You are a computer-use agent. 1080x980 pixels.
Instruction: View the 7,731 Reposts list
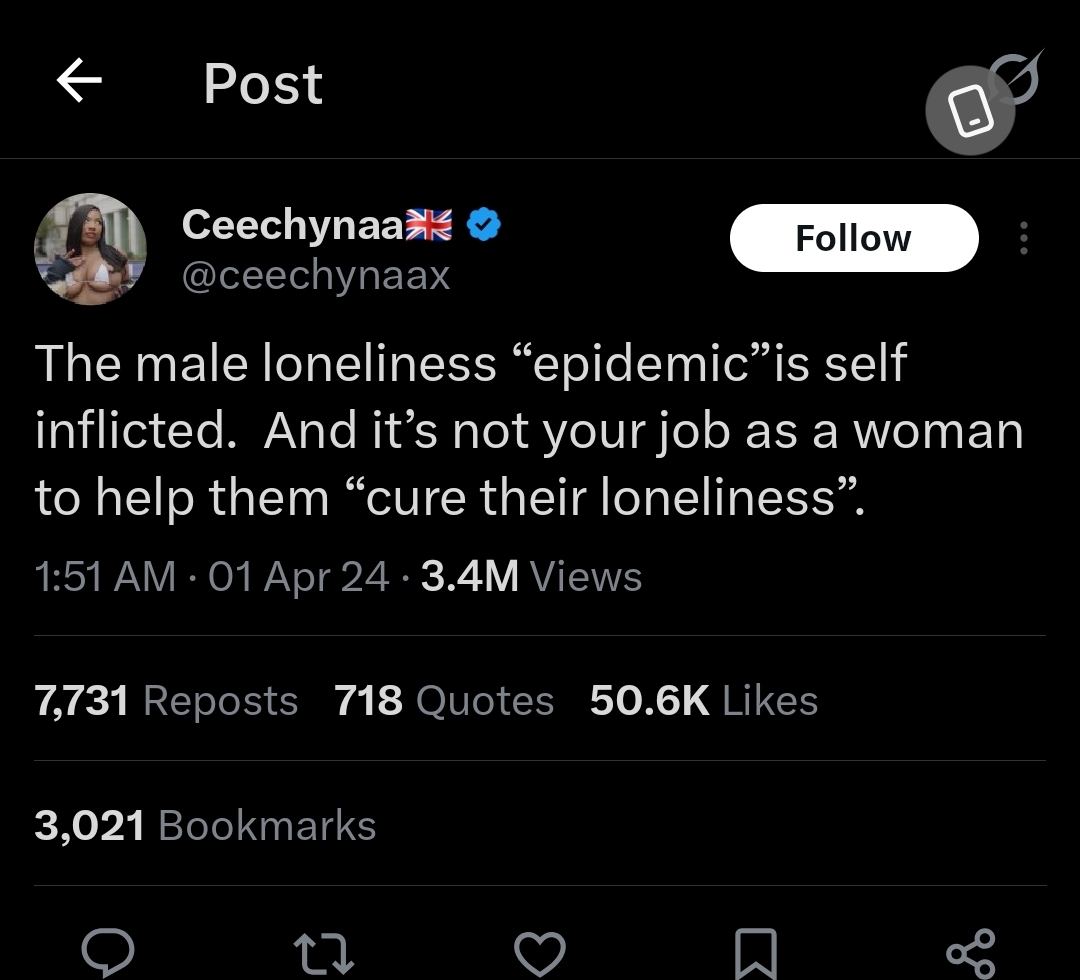166,700
